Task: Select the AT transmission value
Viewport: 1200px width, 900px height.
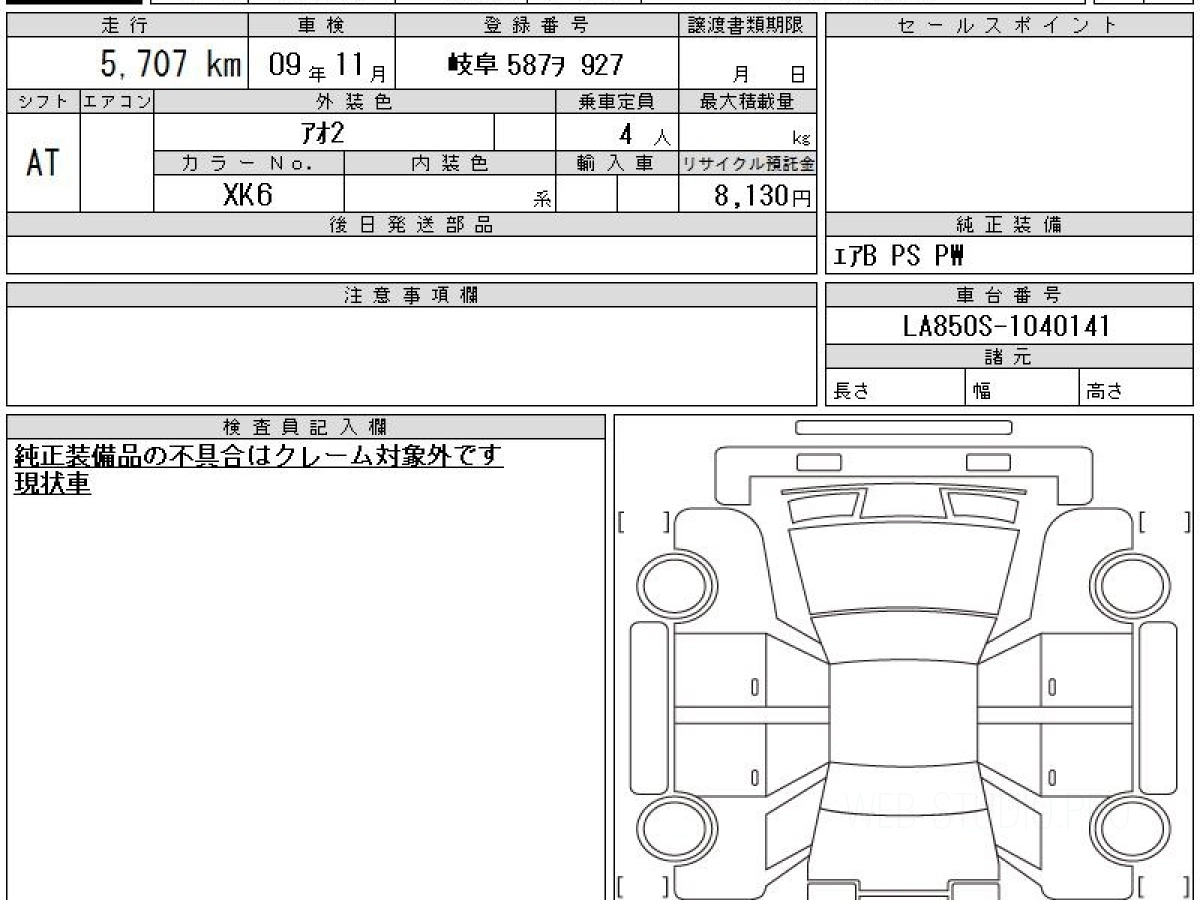Action: coord(43,162)
